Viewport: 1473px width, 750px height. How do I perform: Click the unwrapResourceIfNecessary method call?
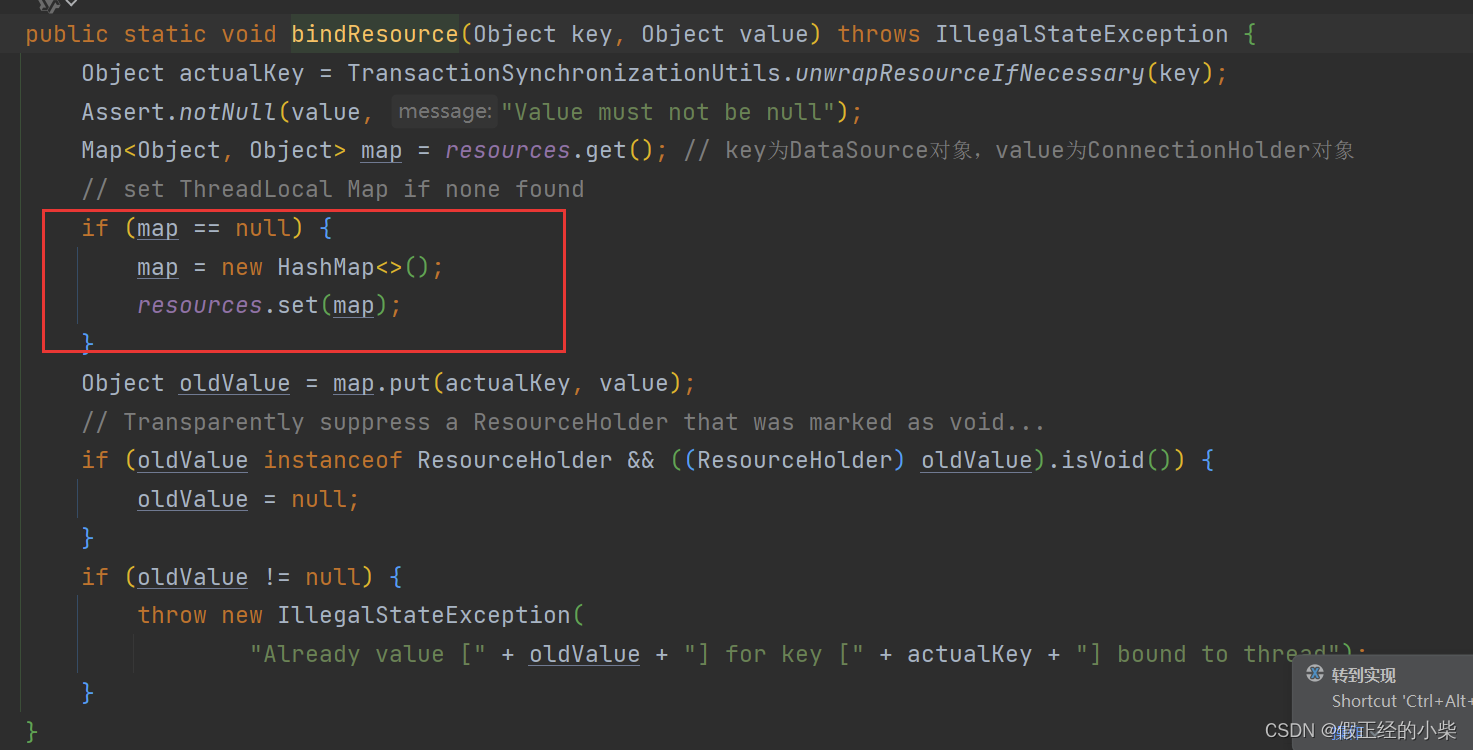[x=970, y=73]
